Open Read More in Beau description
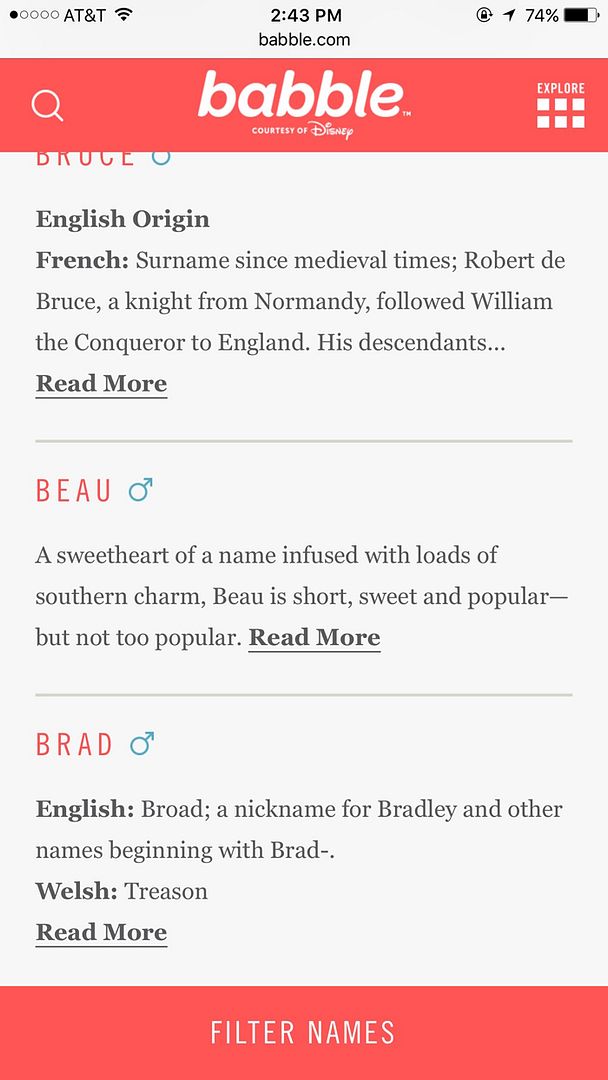 click(314, 638)
